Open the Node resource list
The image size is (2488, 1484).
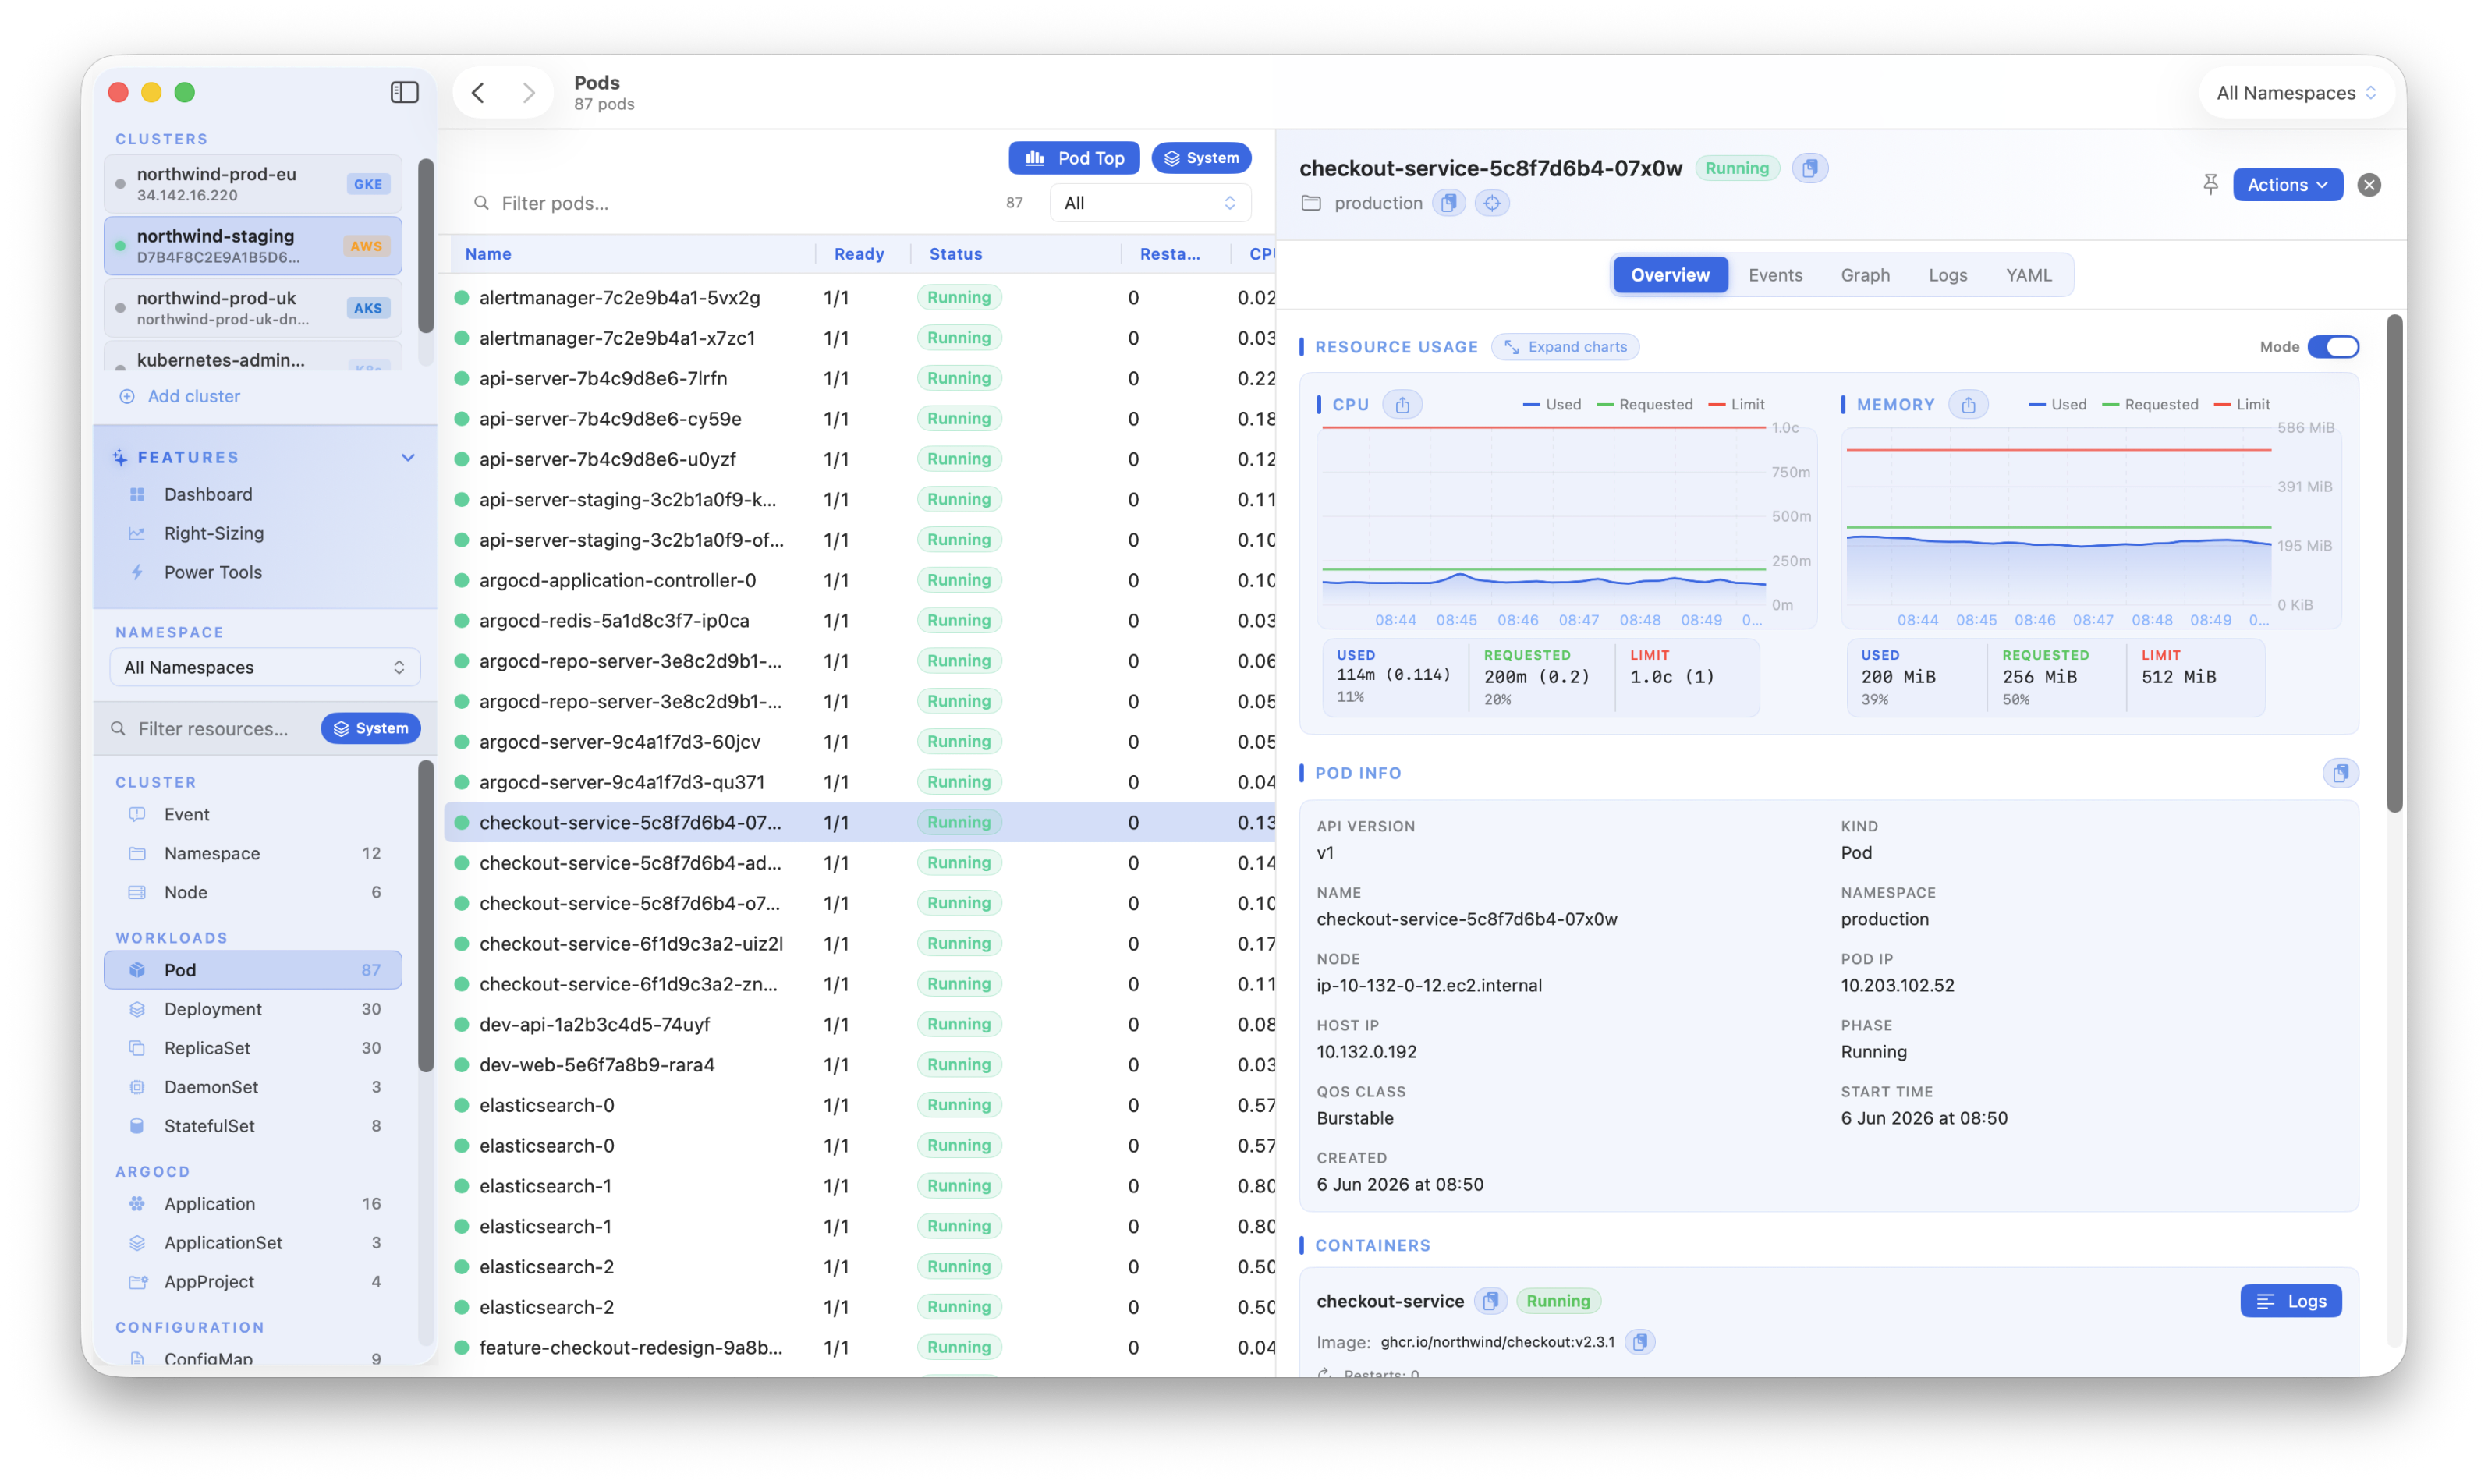click(x=253, y=892)
